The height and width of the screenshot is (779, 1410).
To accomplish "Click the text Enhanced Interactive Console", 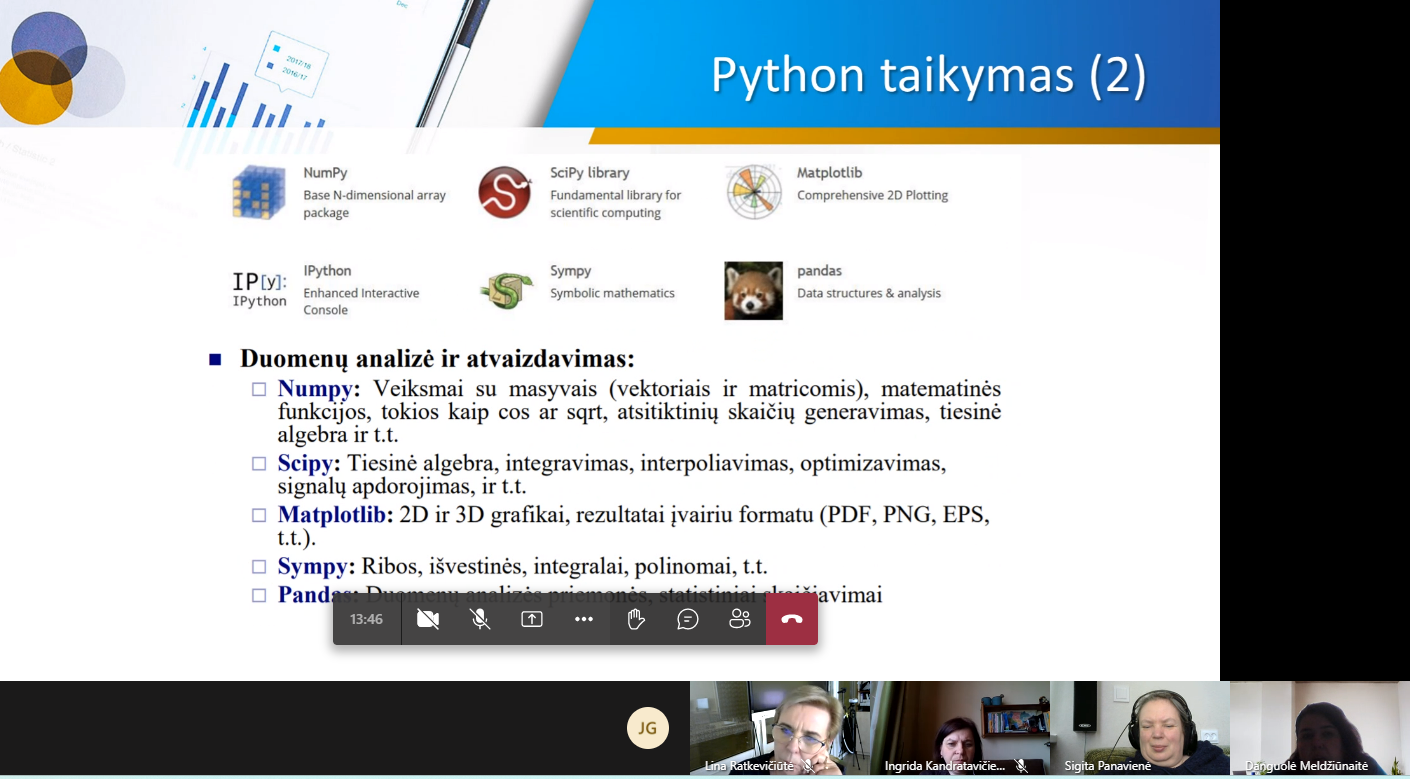I will pos(361,301).
